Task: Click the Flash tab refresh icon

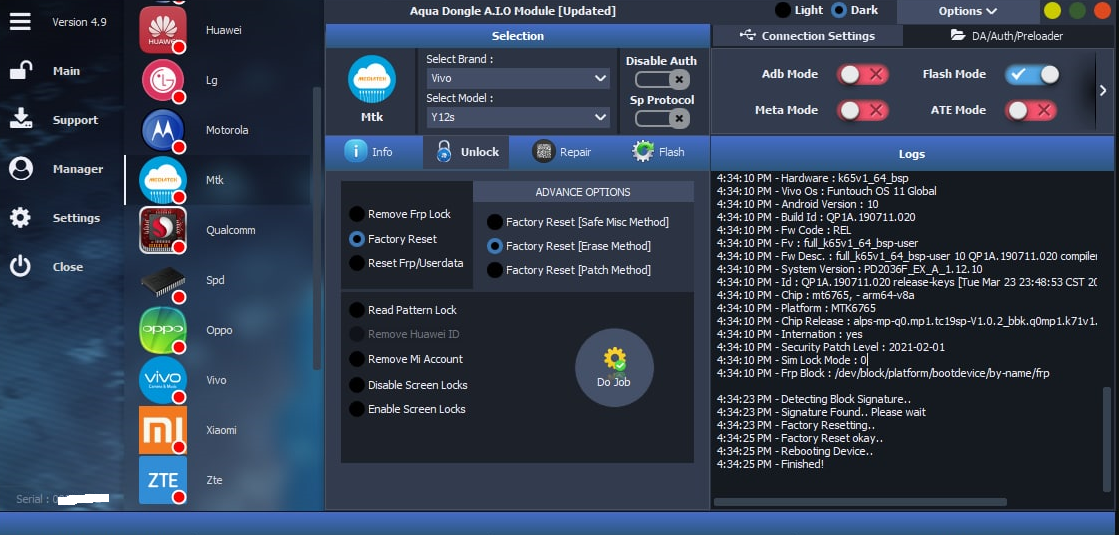Action: (643, 151)
